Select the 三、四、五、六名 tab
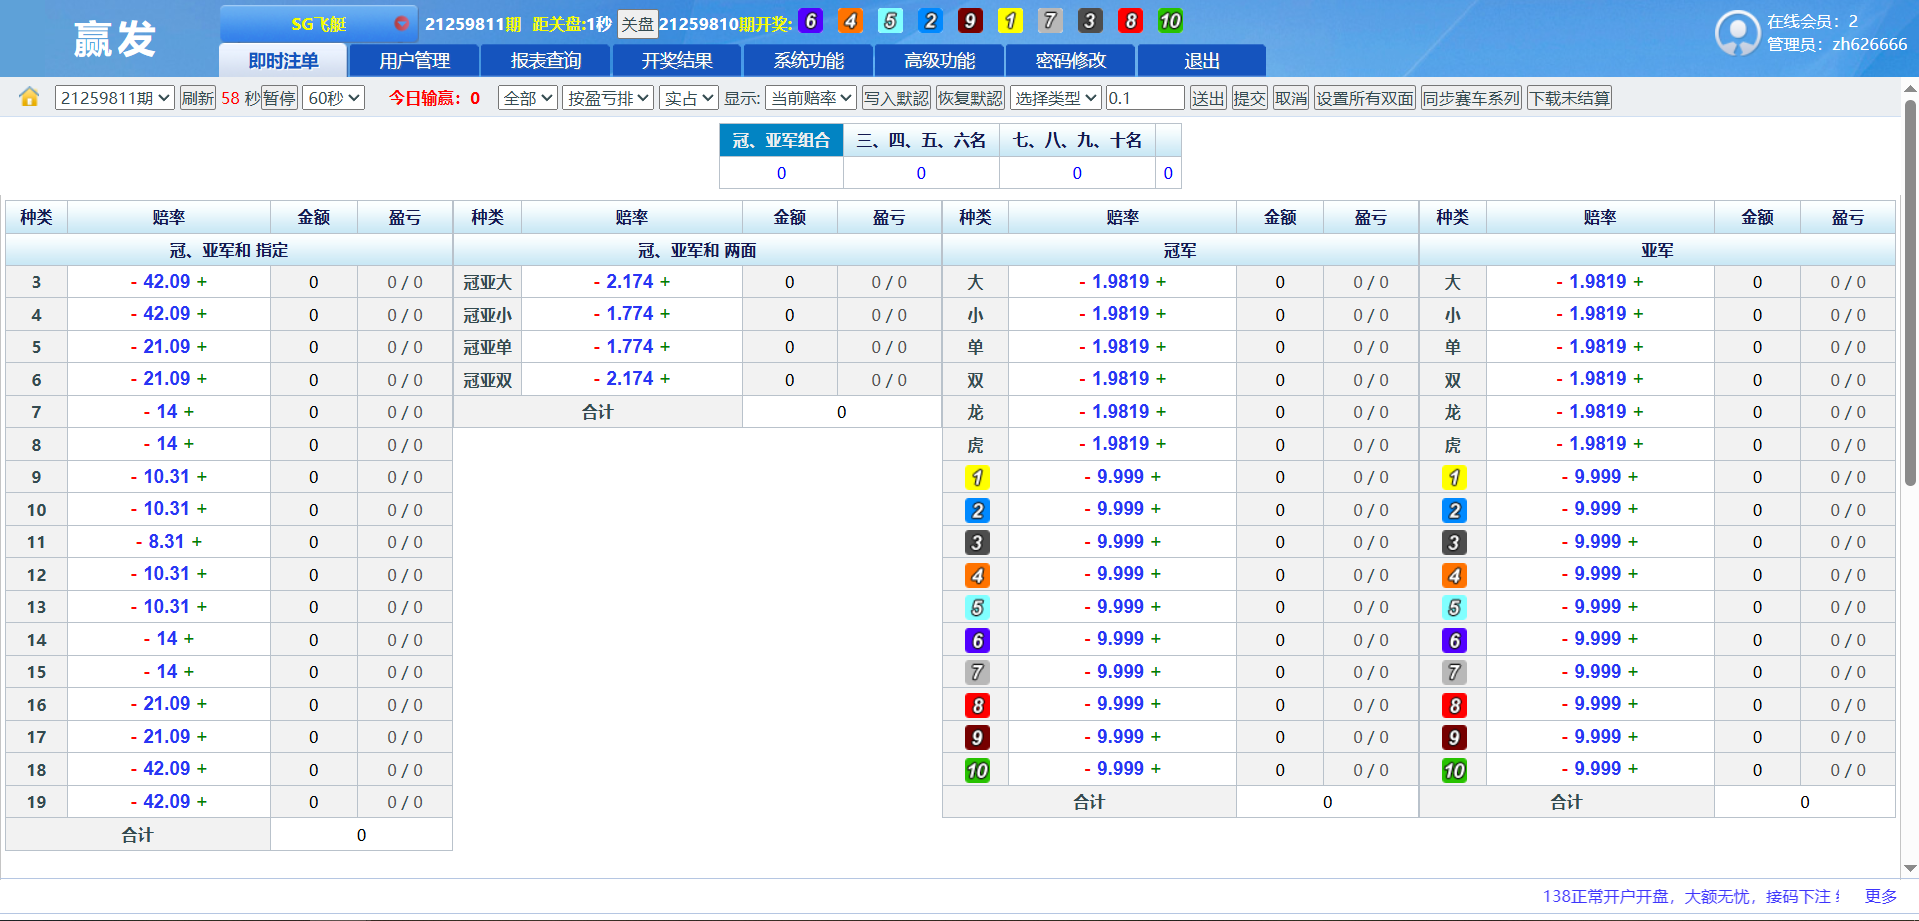This screenshot has height=921, width=1919. point(920,141)
